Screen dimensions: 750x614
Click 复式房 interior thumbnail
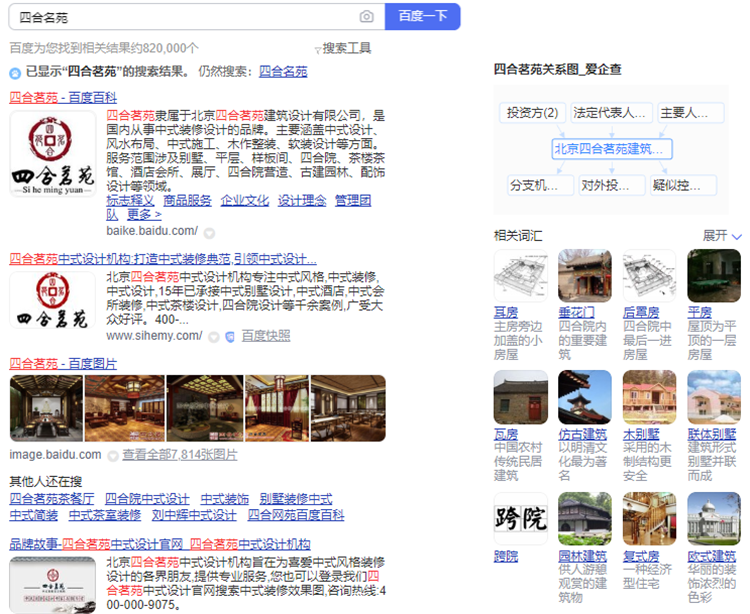(650, 518)
